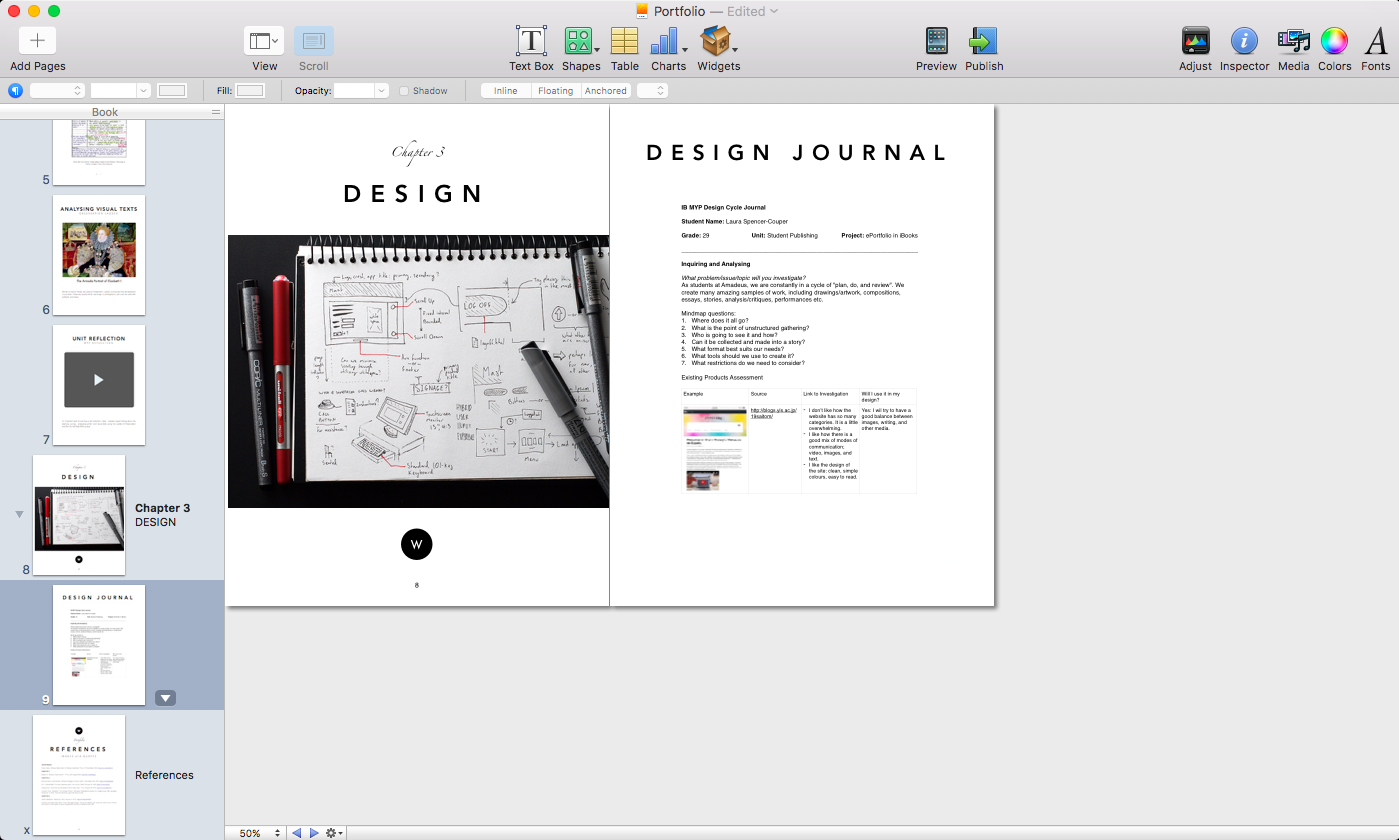
Task: Click the Publish toolbar icon
Action: pyautogui.click(x=984, y=41)
